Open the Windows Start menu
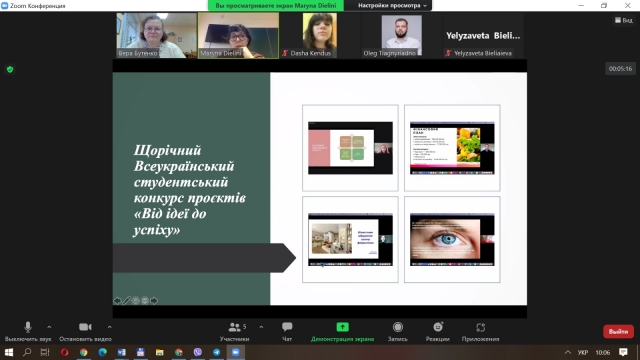The height and width of the screenshot is (360, 640). 9,352
